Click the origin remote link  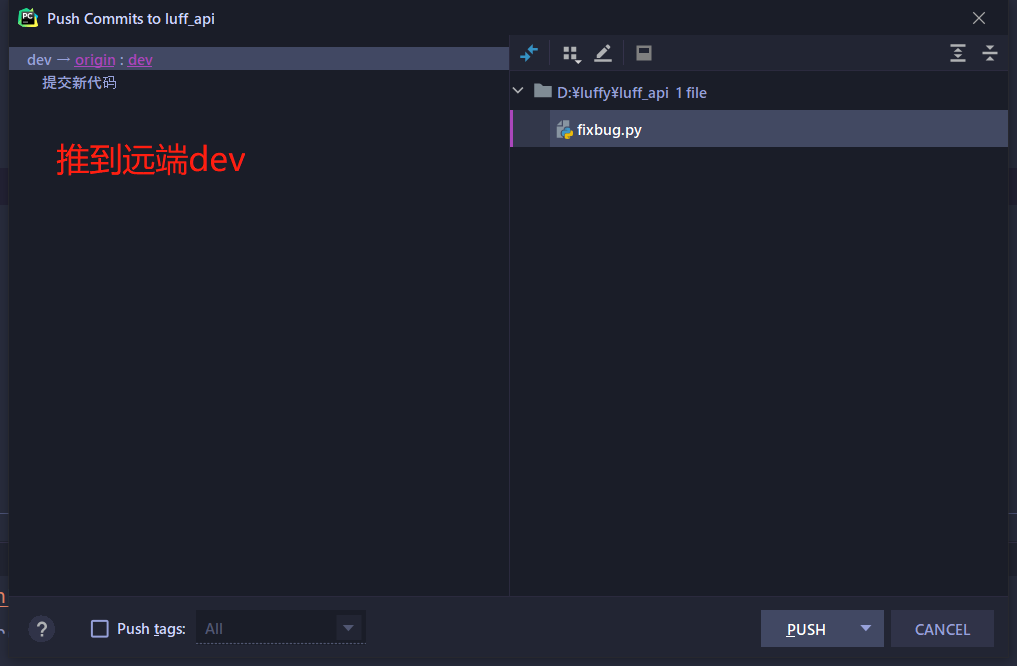[x=95, y=60]
